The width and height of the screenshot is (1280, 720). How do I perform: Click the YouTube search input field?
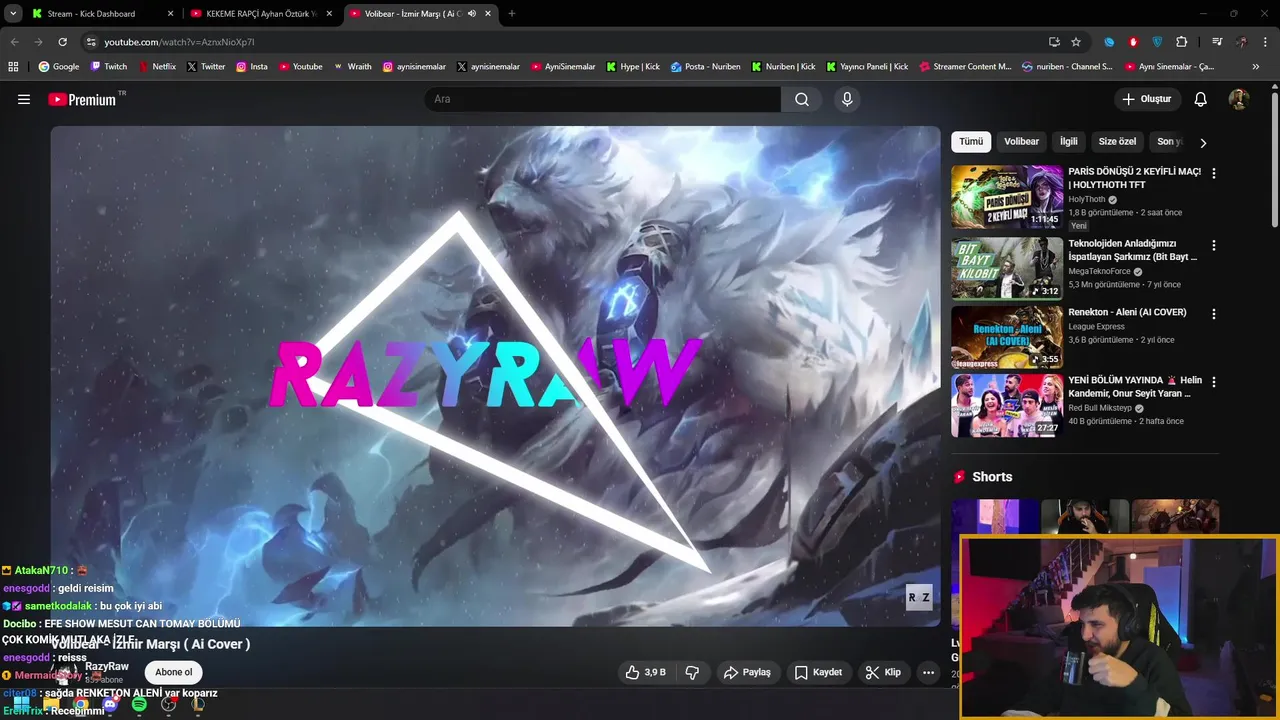coord(602,99)
